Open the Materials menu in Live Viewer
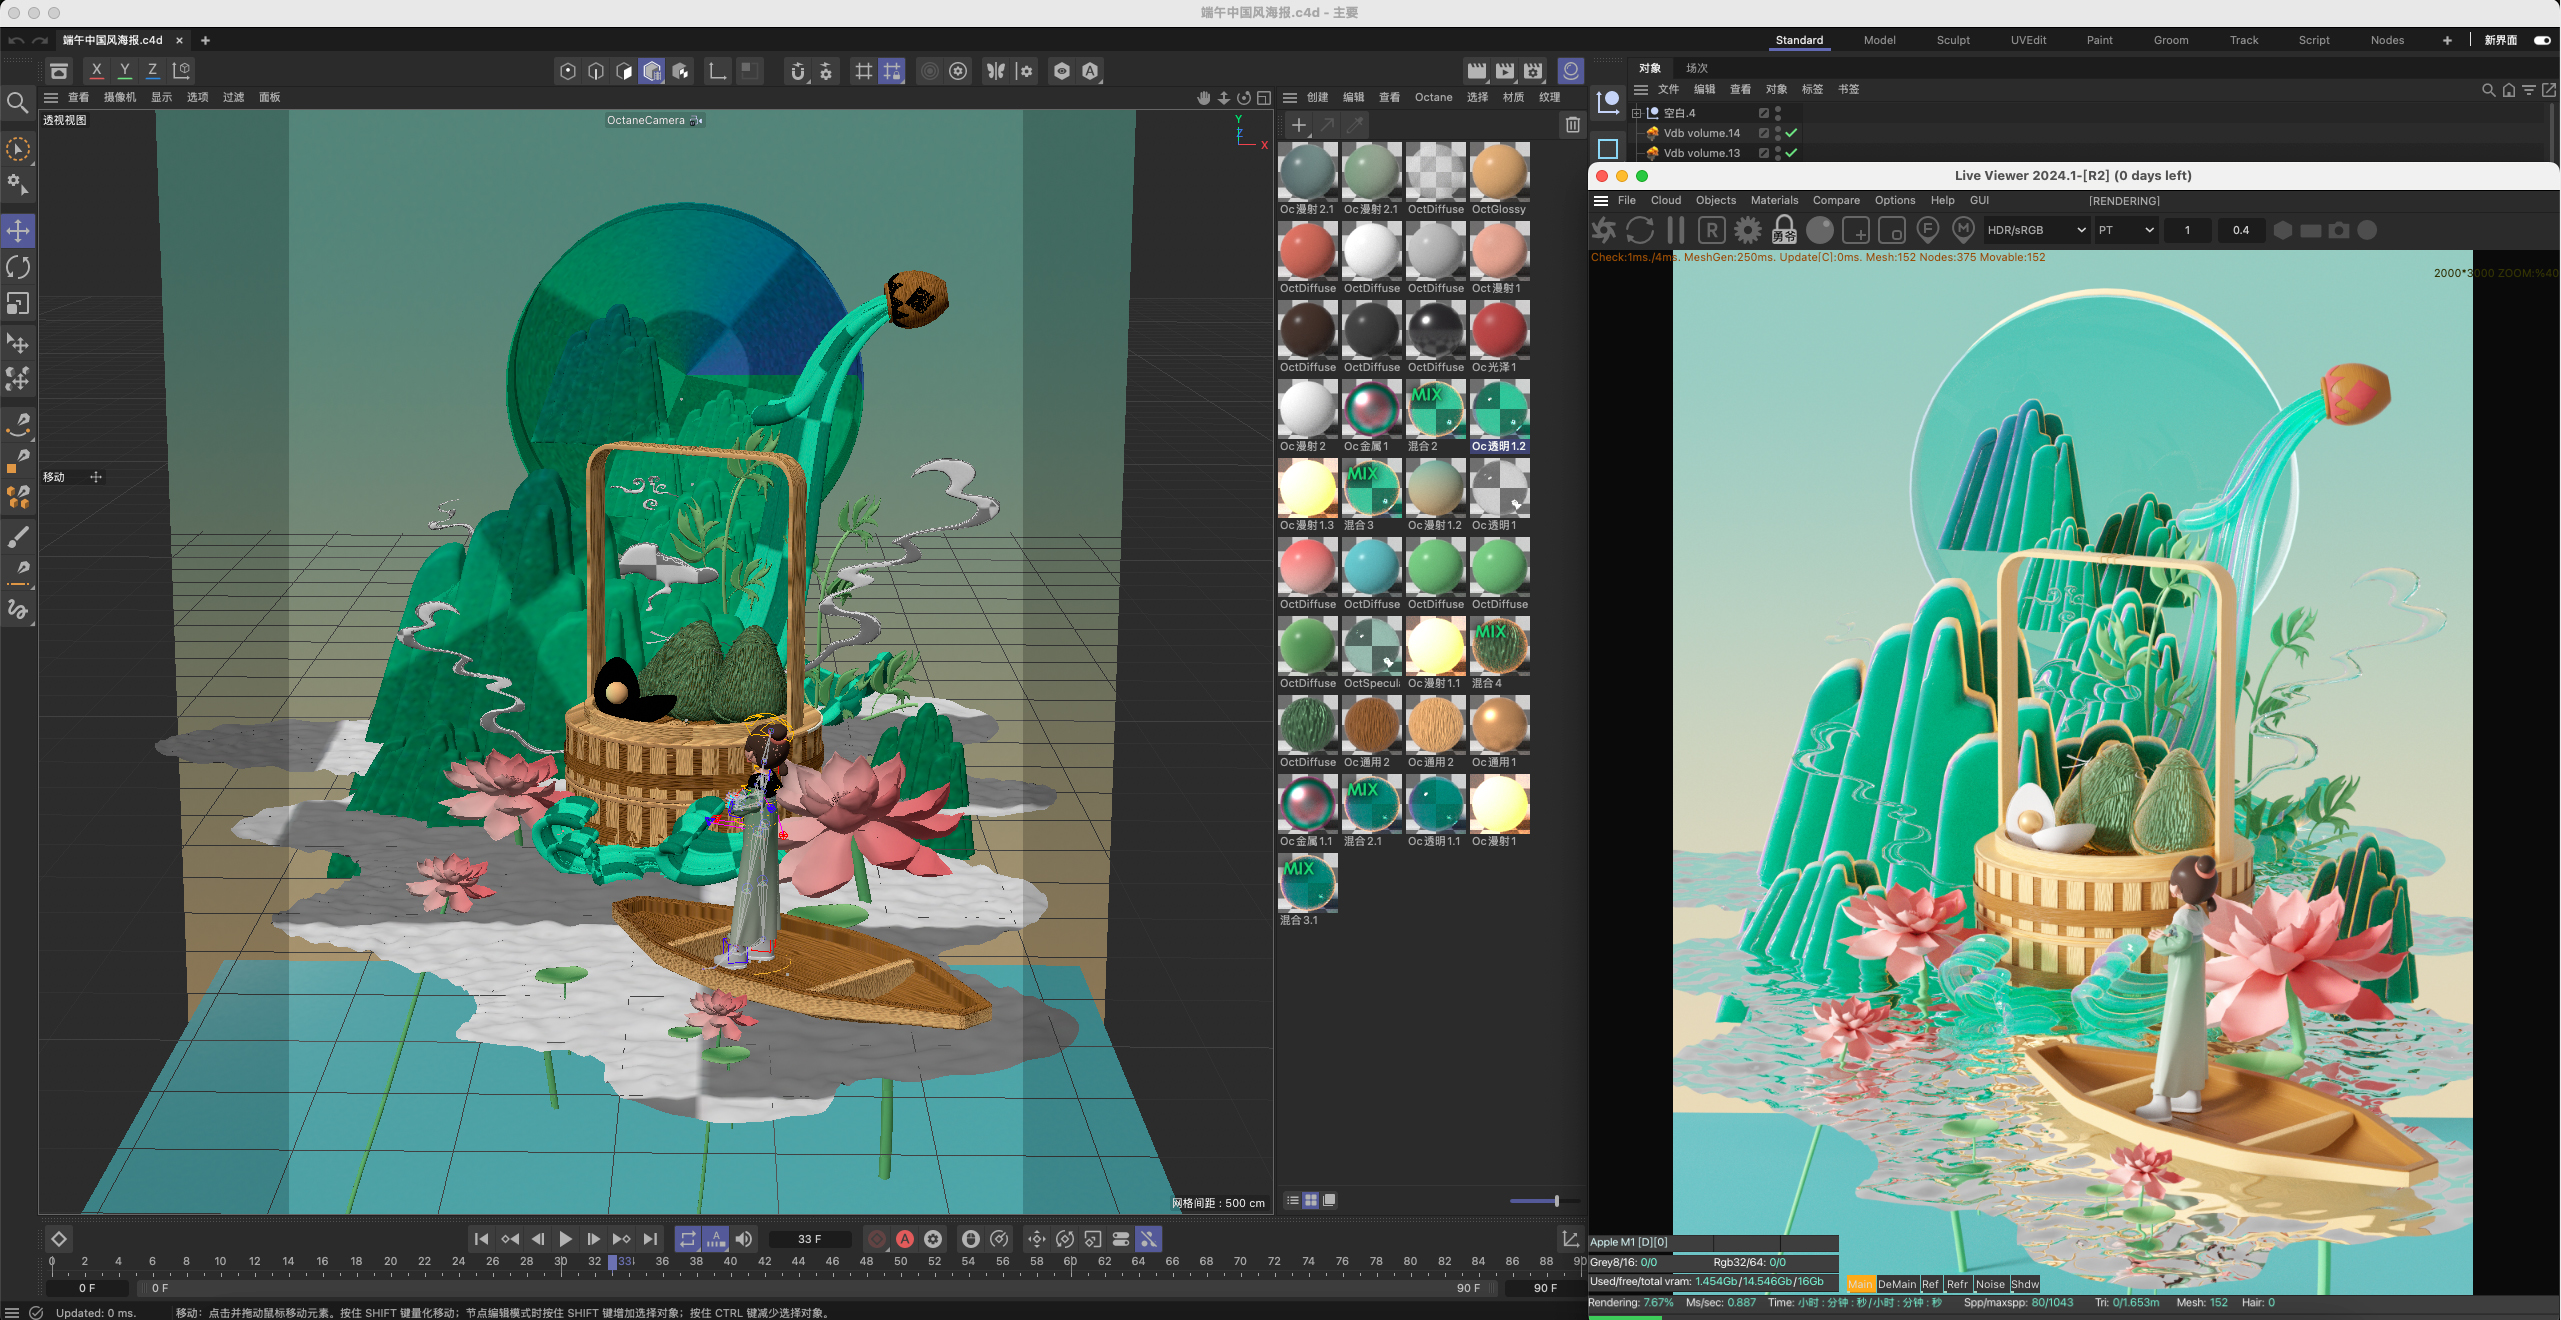This screenshot has height=1320, width=2561. point(1773,200)
